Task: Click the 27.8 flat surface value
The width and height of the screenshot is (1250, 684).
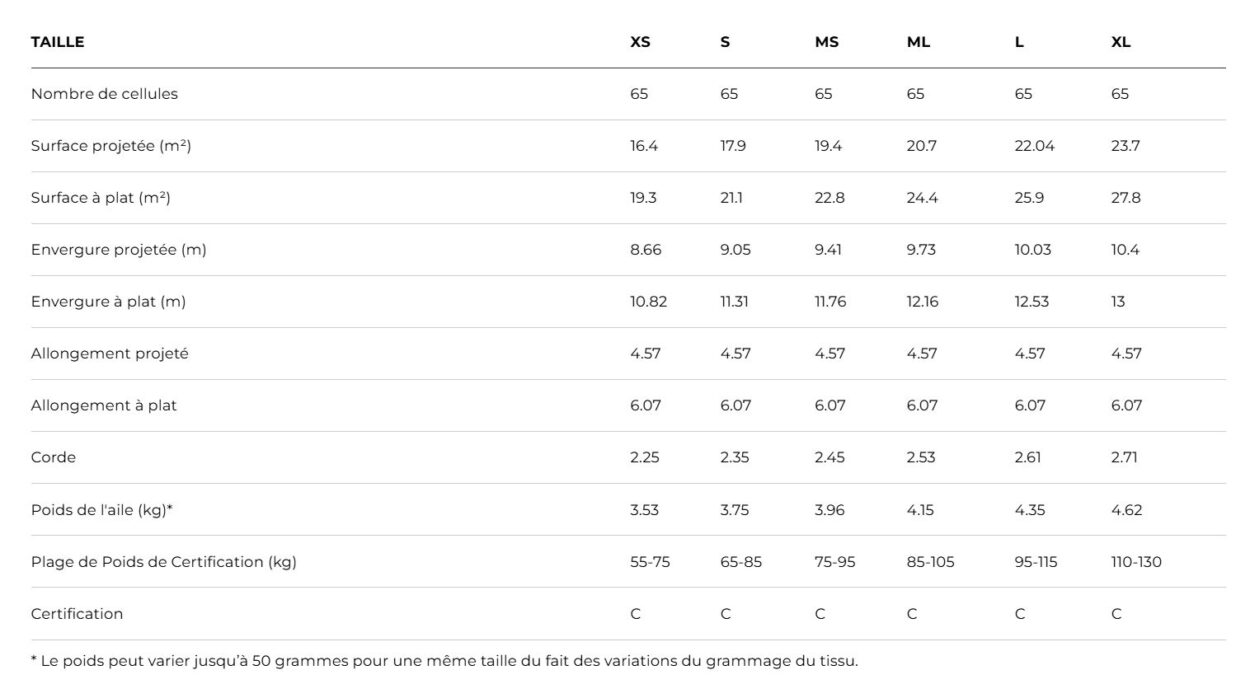Action: (x=1125, y=198)
